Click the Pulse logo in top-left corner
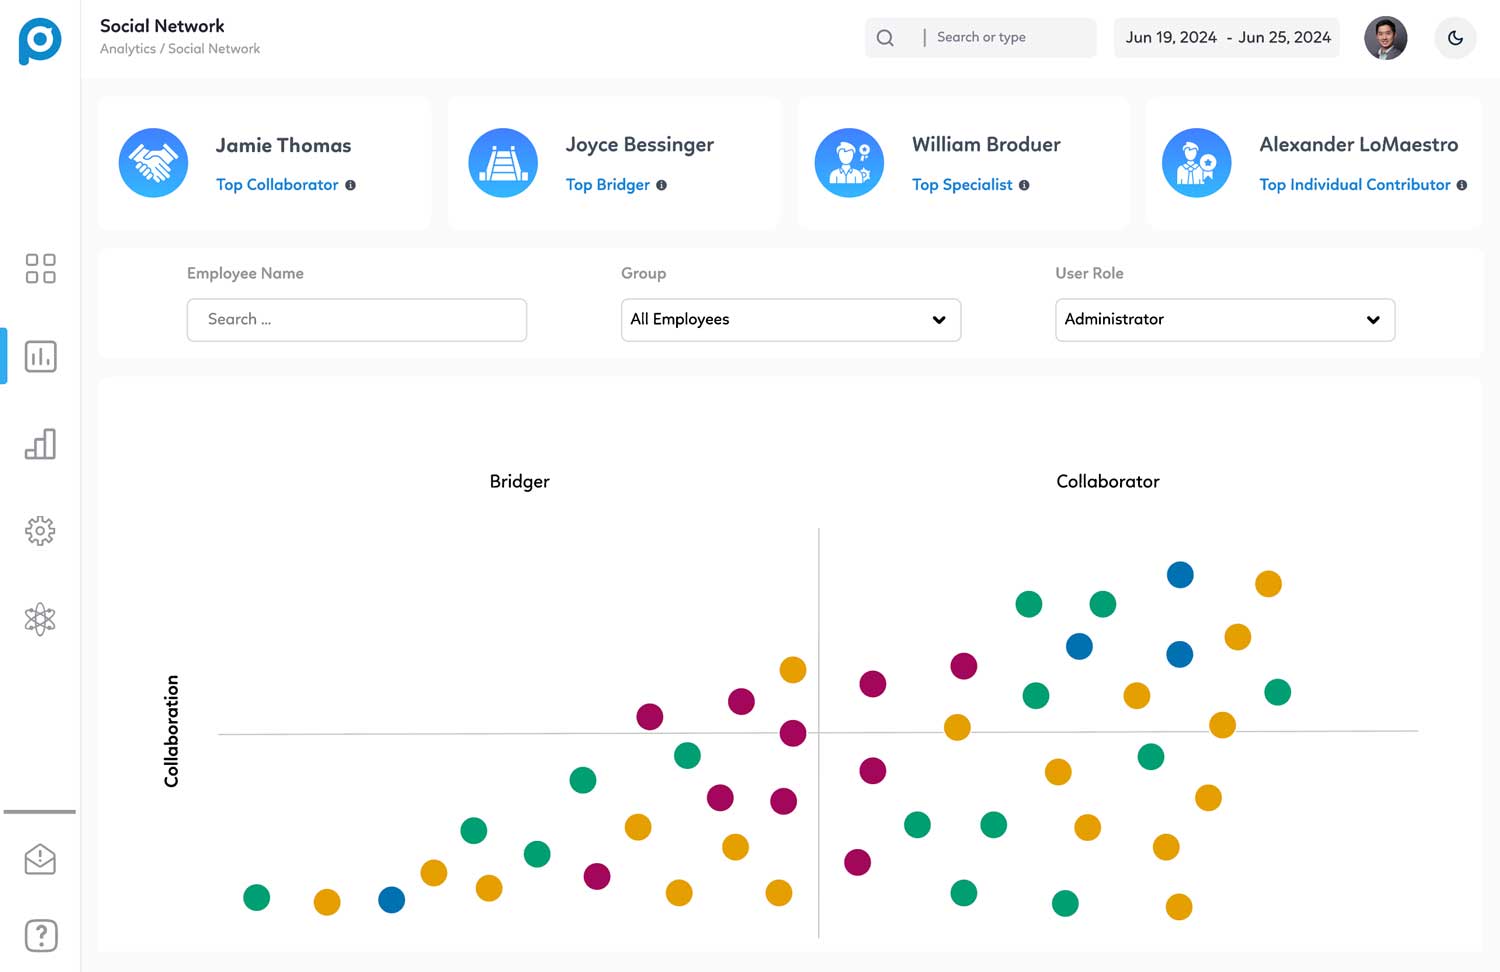 pyautogui.click(x=40, y=40)
